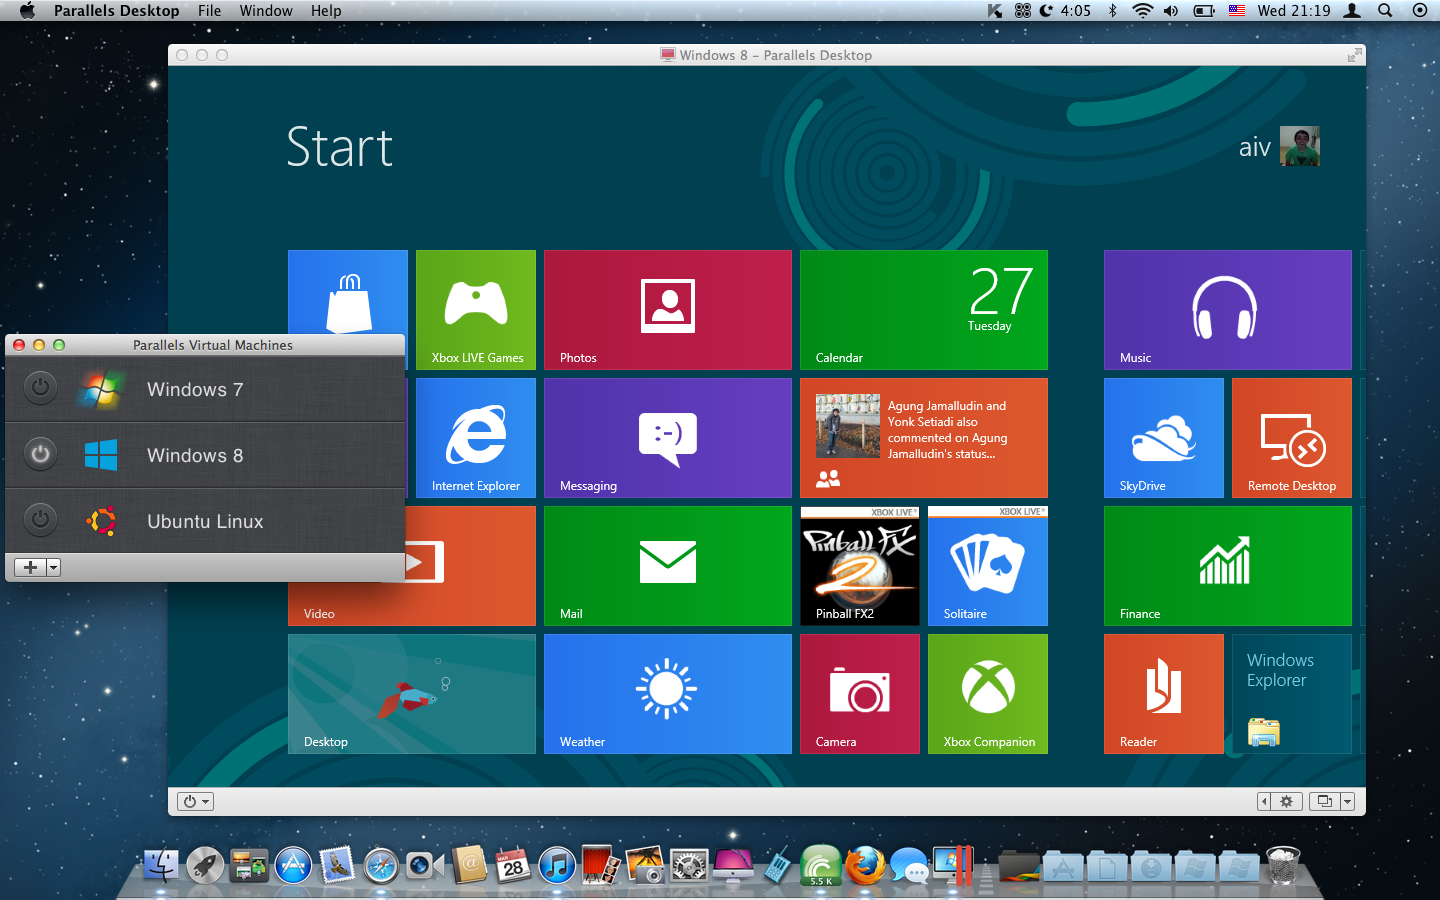Viewport: 1440px width, 900px height.
Task: Click the aiv user account picture
Action: pos(1300,146)
